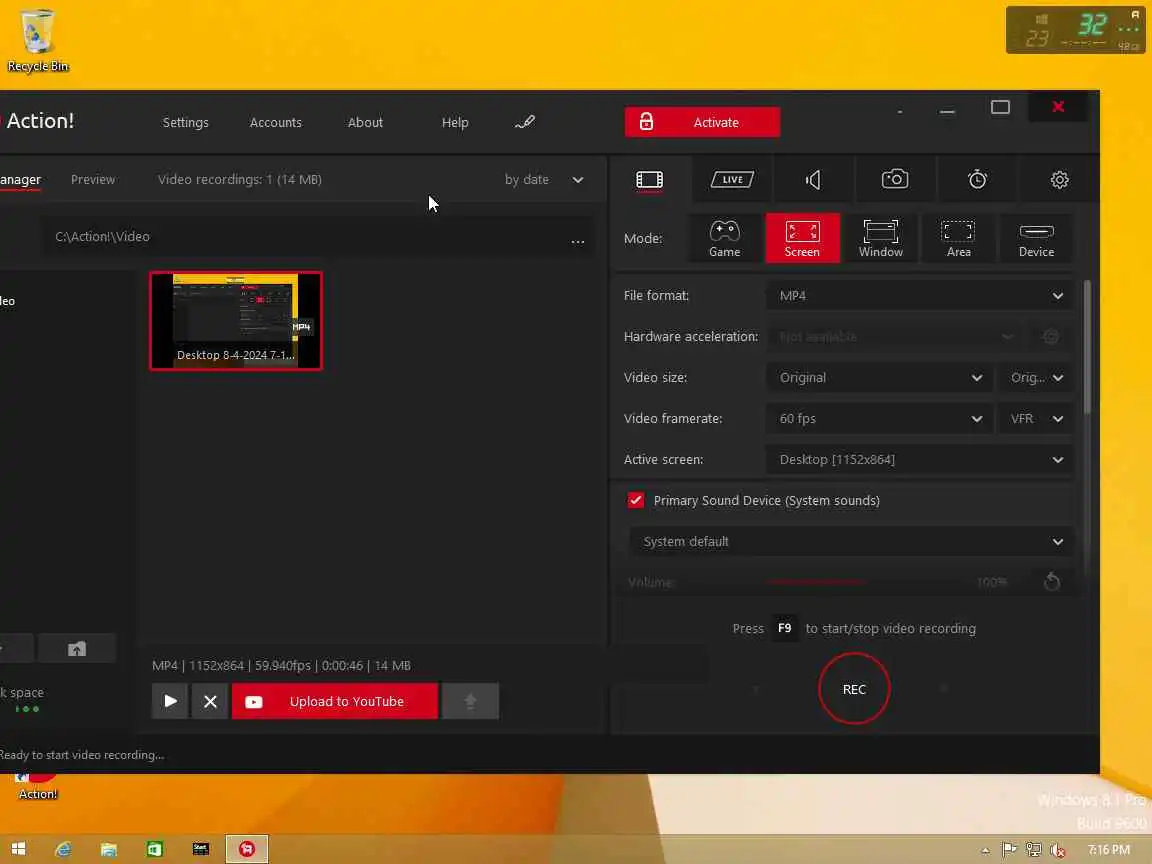Open the File format MP4 dropdown

coord(921,295)
